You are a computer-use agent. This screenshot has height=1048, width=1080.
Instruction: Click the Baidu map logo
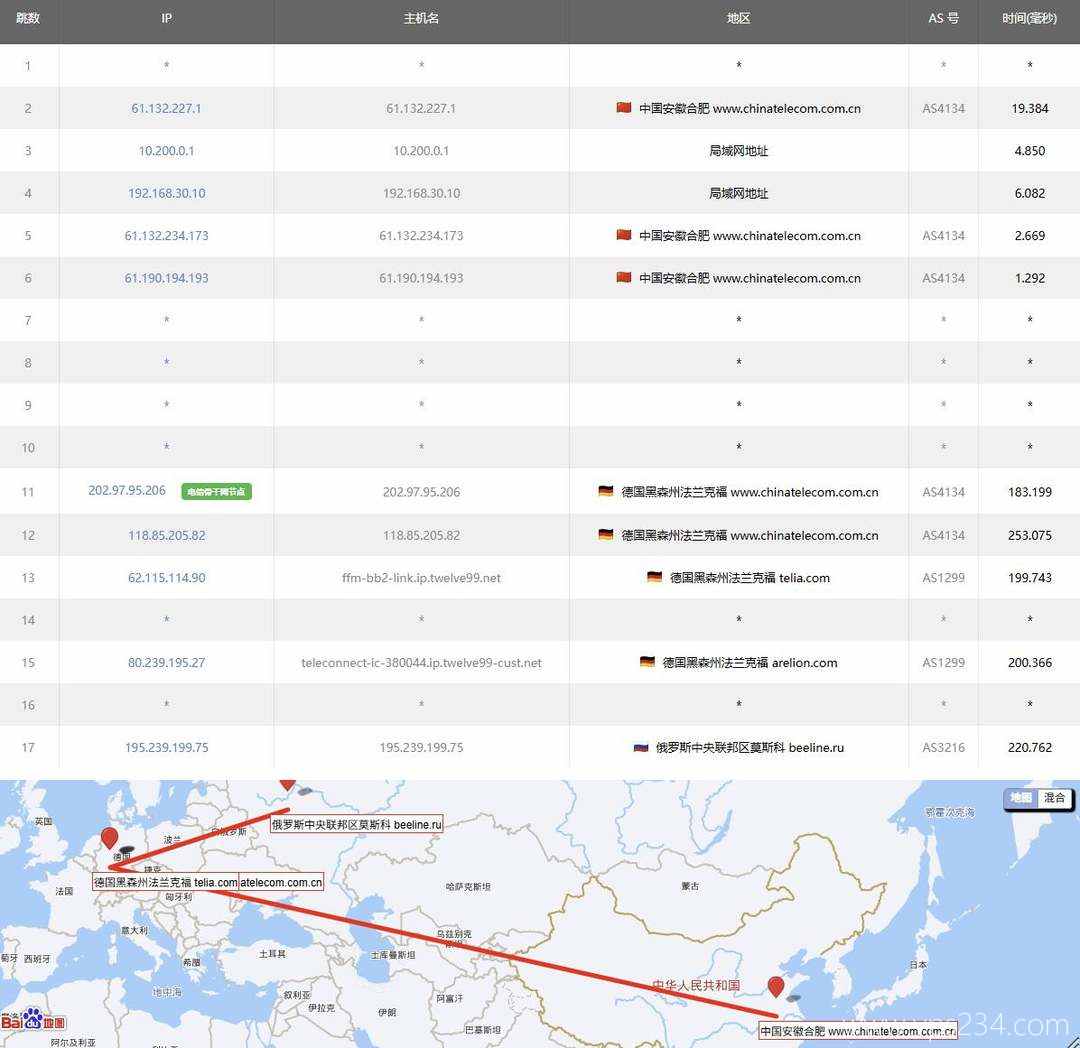pos(32,1020)
